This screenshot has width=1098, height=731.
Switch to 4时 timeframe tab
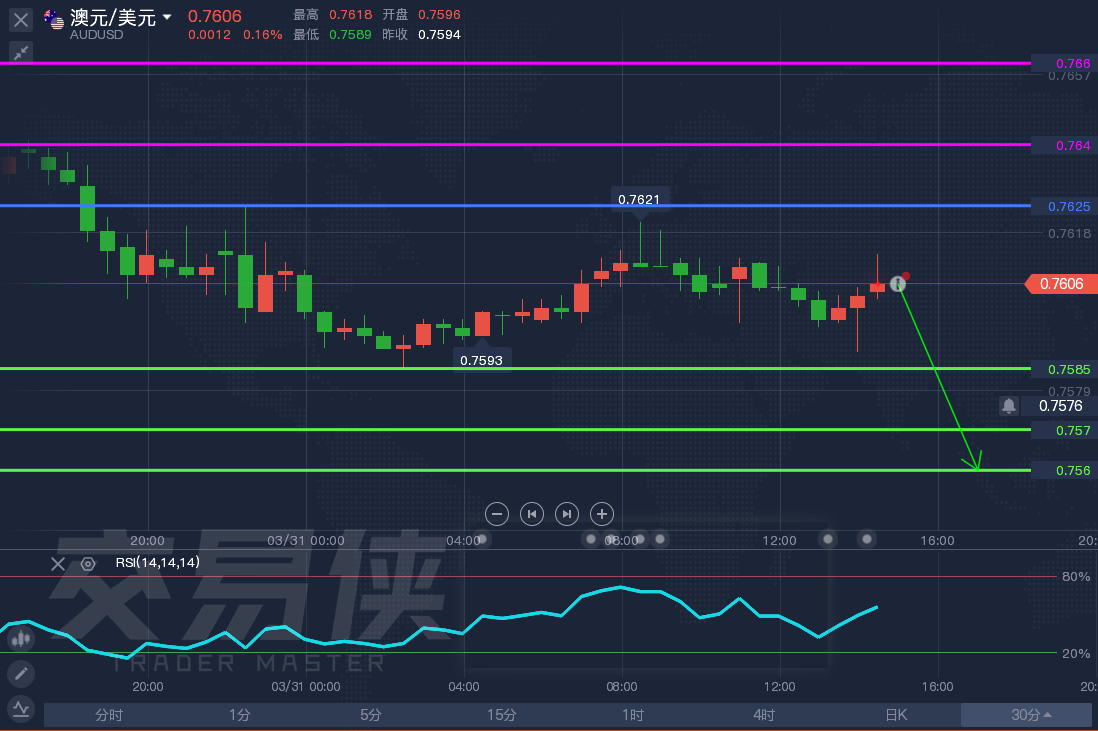[763, 715]
